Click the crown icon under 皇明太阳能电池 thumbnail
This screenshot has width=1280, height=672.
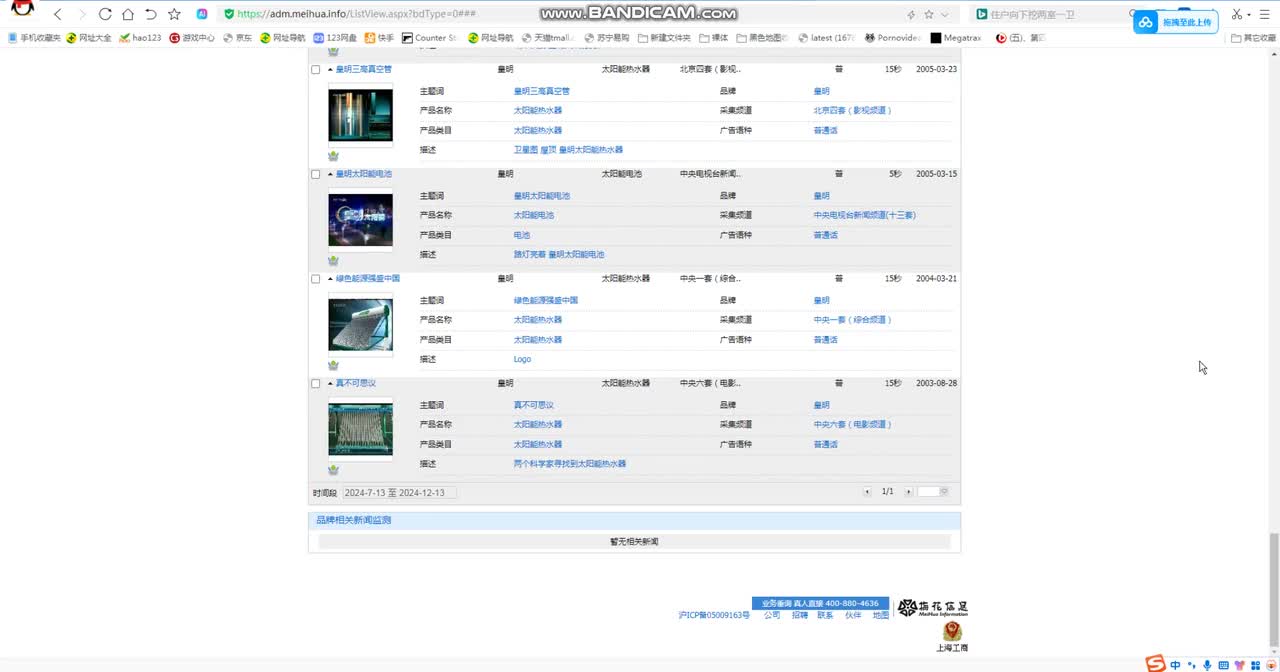[333, 261]
